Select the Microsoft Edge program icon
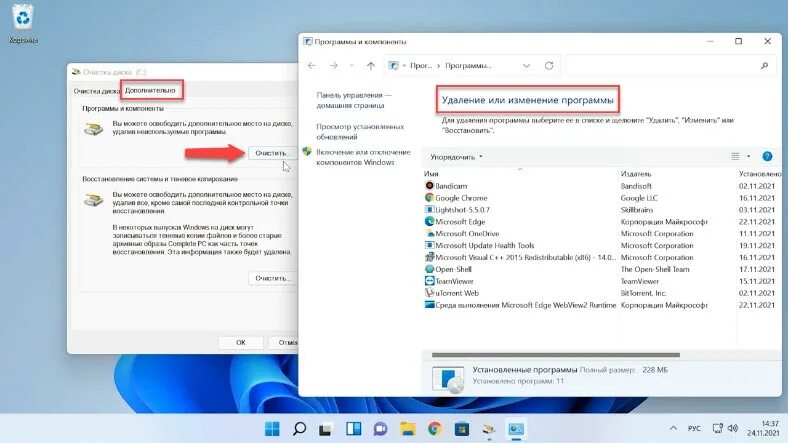The height and width of the screenshot is (443, 788). [429, 221]
